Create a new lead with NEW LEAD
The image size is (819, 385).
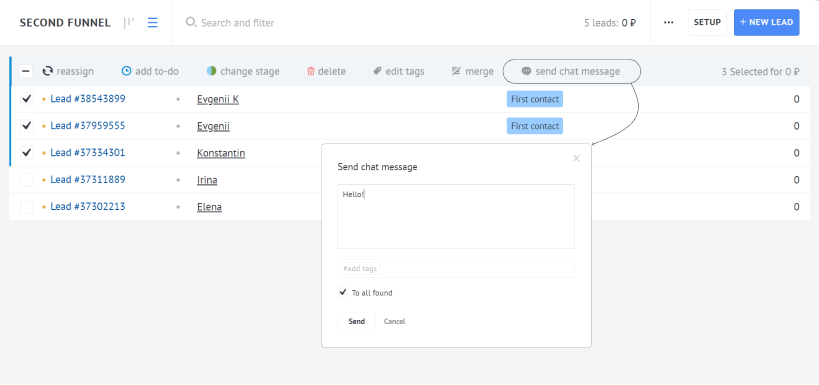[x=766, y=22]
